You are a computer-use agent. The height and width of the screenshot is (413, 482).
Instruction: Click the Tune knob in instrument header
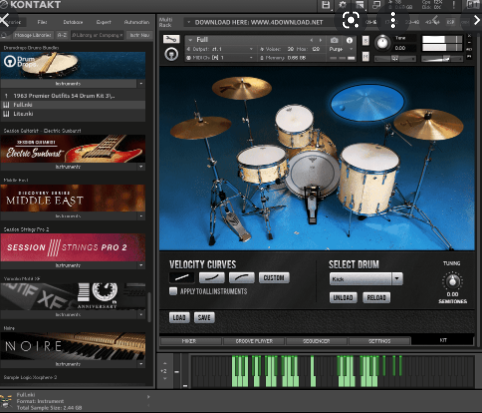point(382,43)
